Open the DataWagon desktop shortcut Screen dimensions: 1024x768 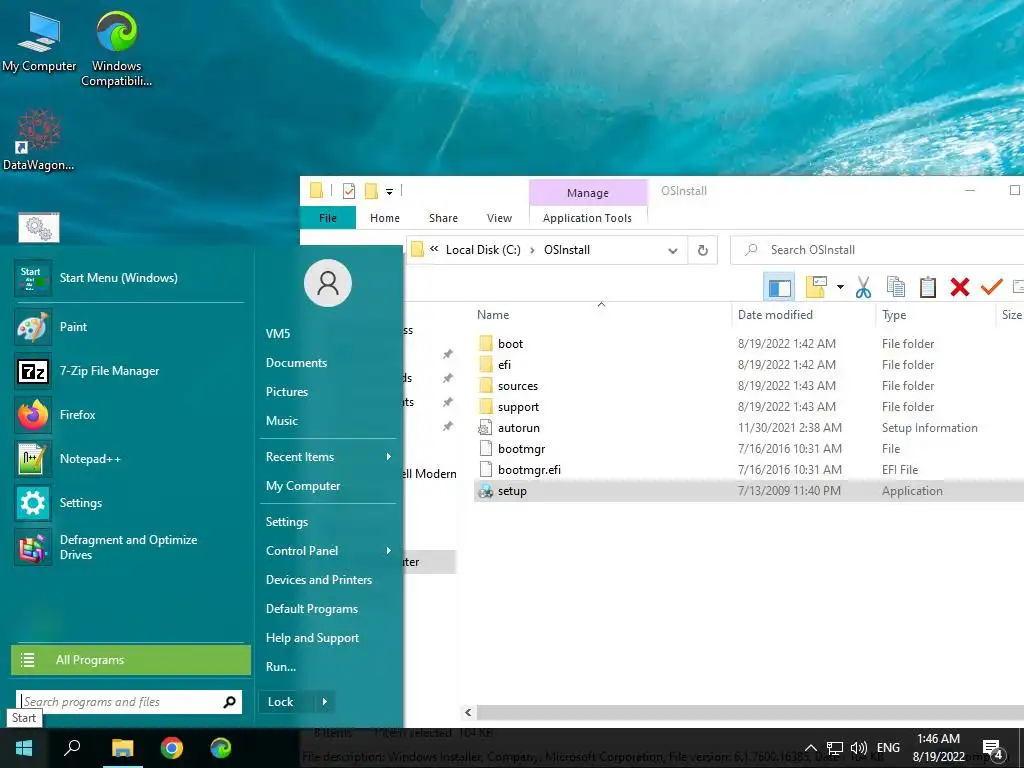(39, 140)
